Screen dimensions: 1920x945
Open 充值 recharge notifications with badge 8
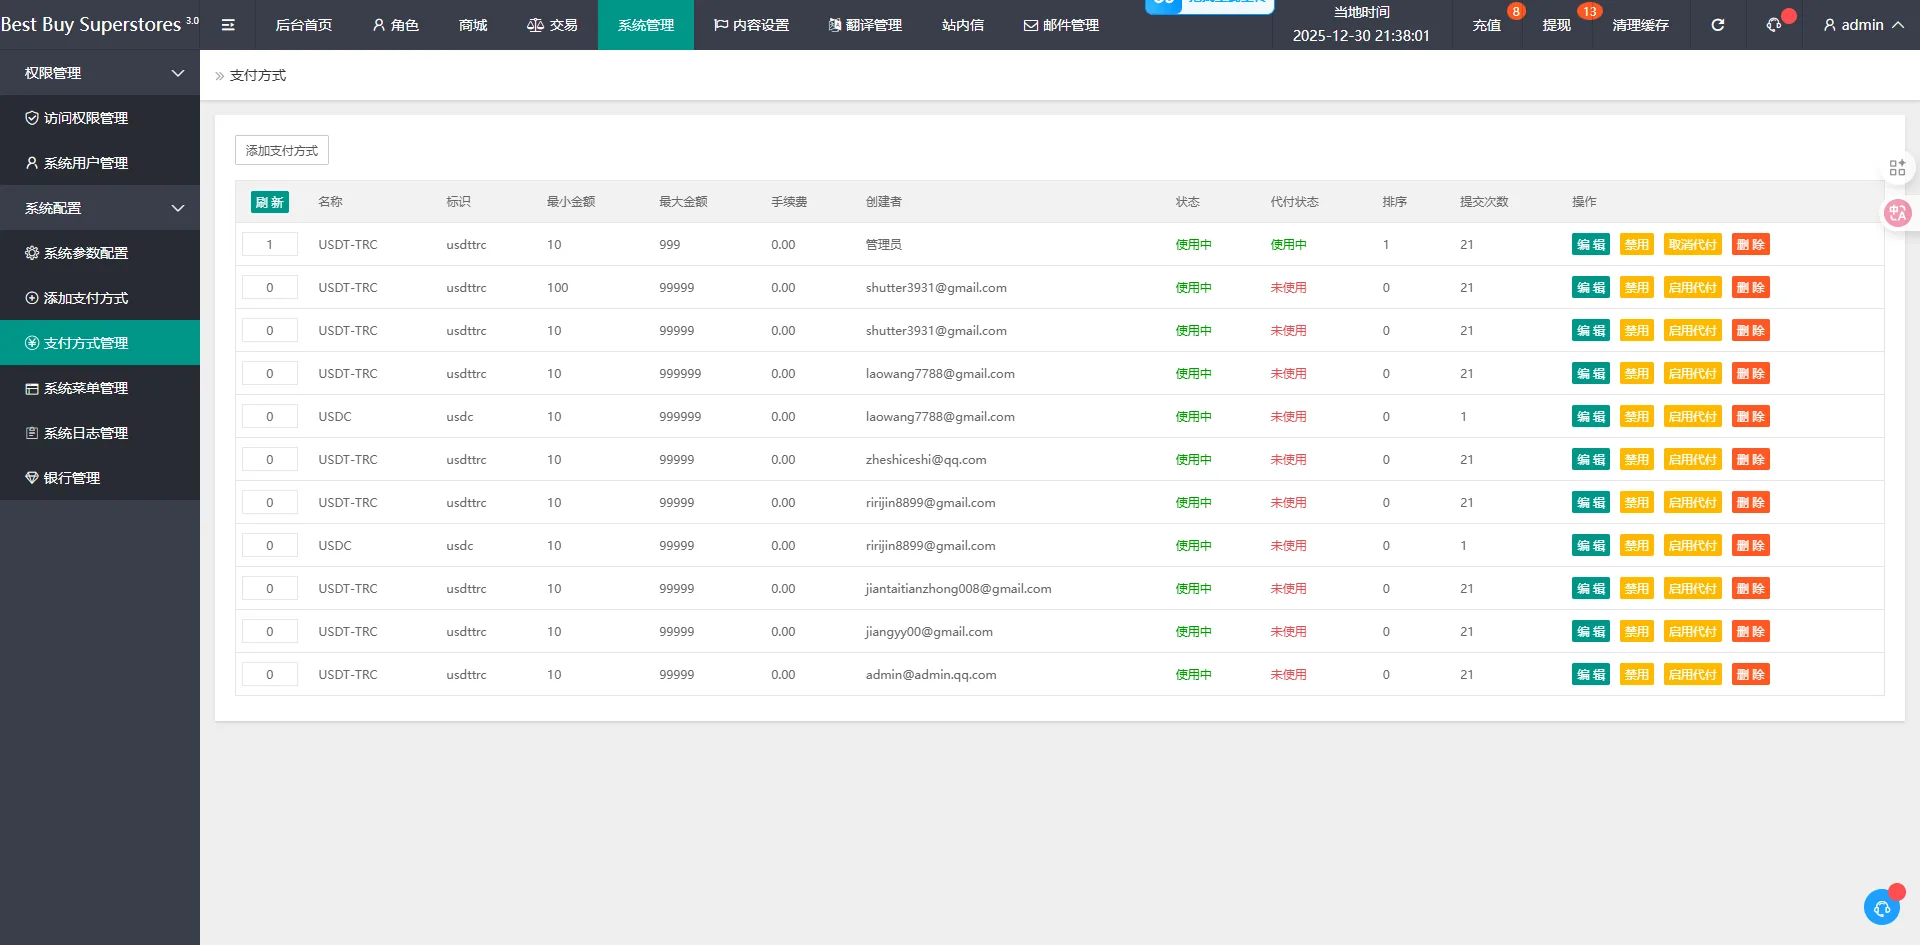(x=1487, y=25)
